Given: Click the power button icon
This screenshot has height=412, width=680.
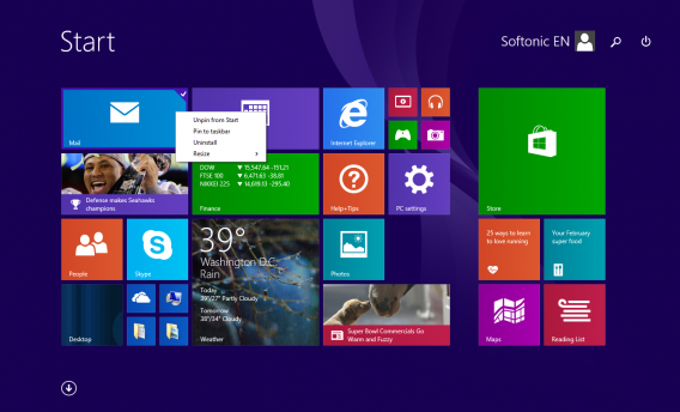Looking at the screenshot, I should (646, 42).
